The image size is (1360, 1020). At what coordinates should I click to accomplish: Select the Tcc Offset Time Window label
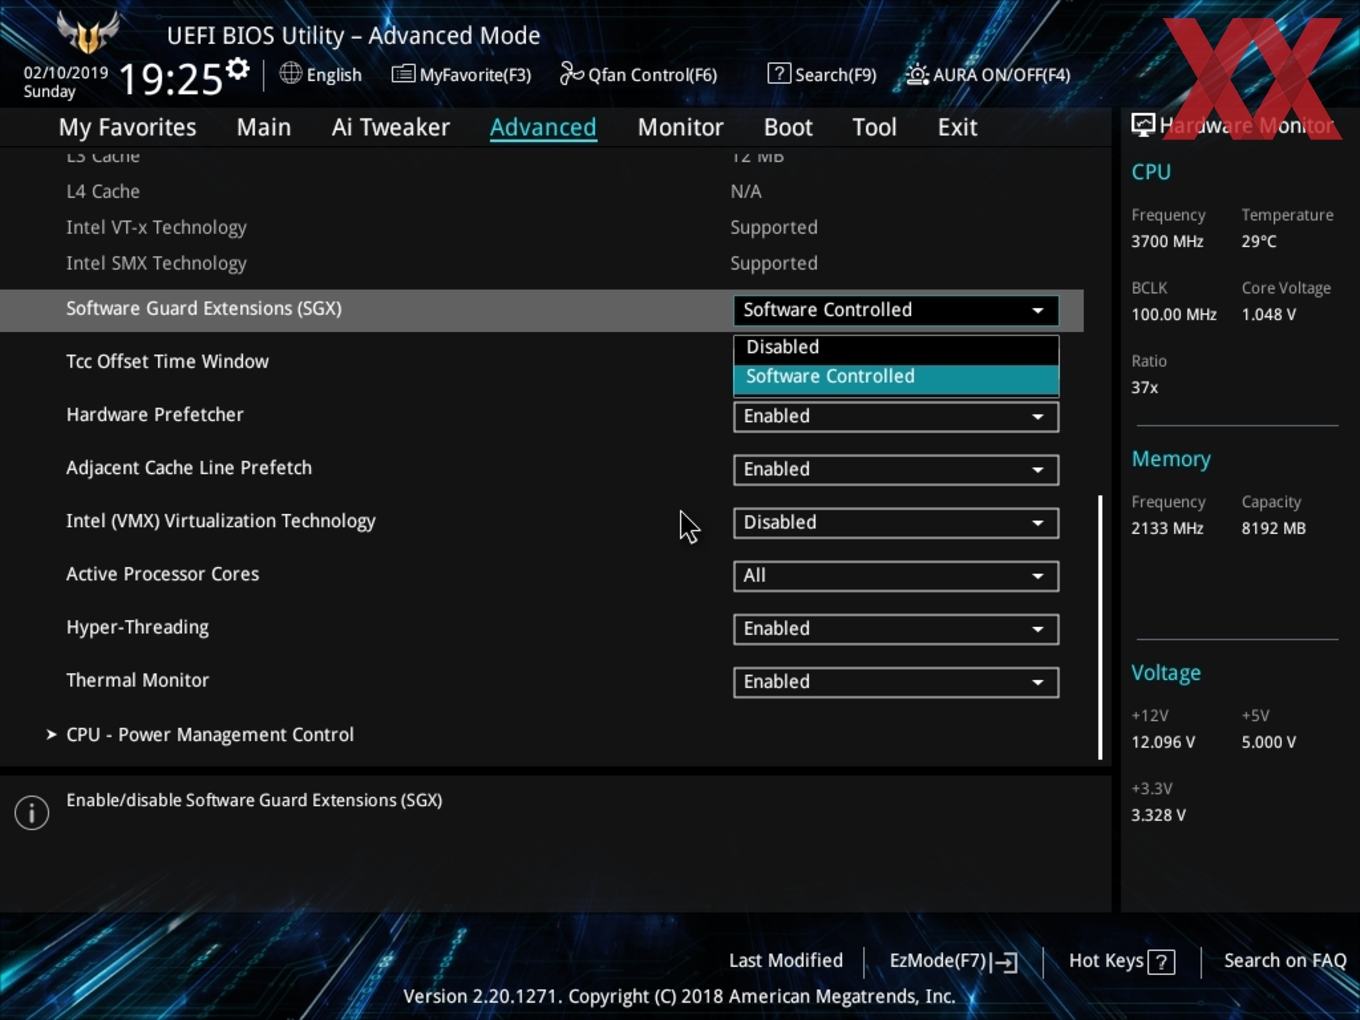[x=167, y=361]
